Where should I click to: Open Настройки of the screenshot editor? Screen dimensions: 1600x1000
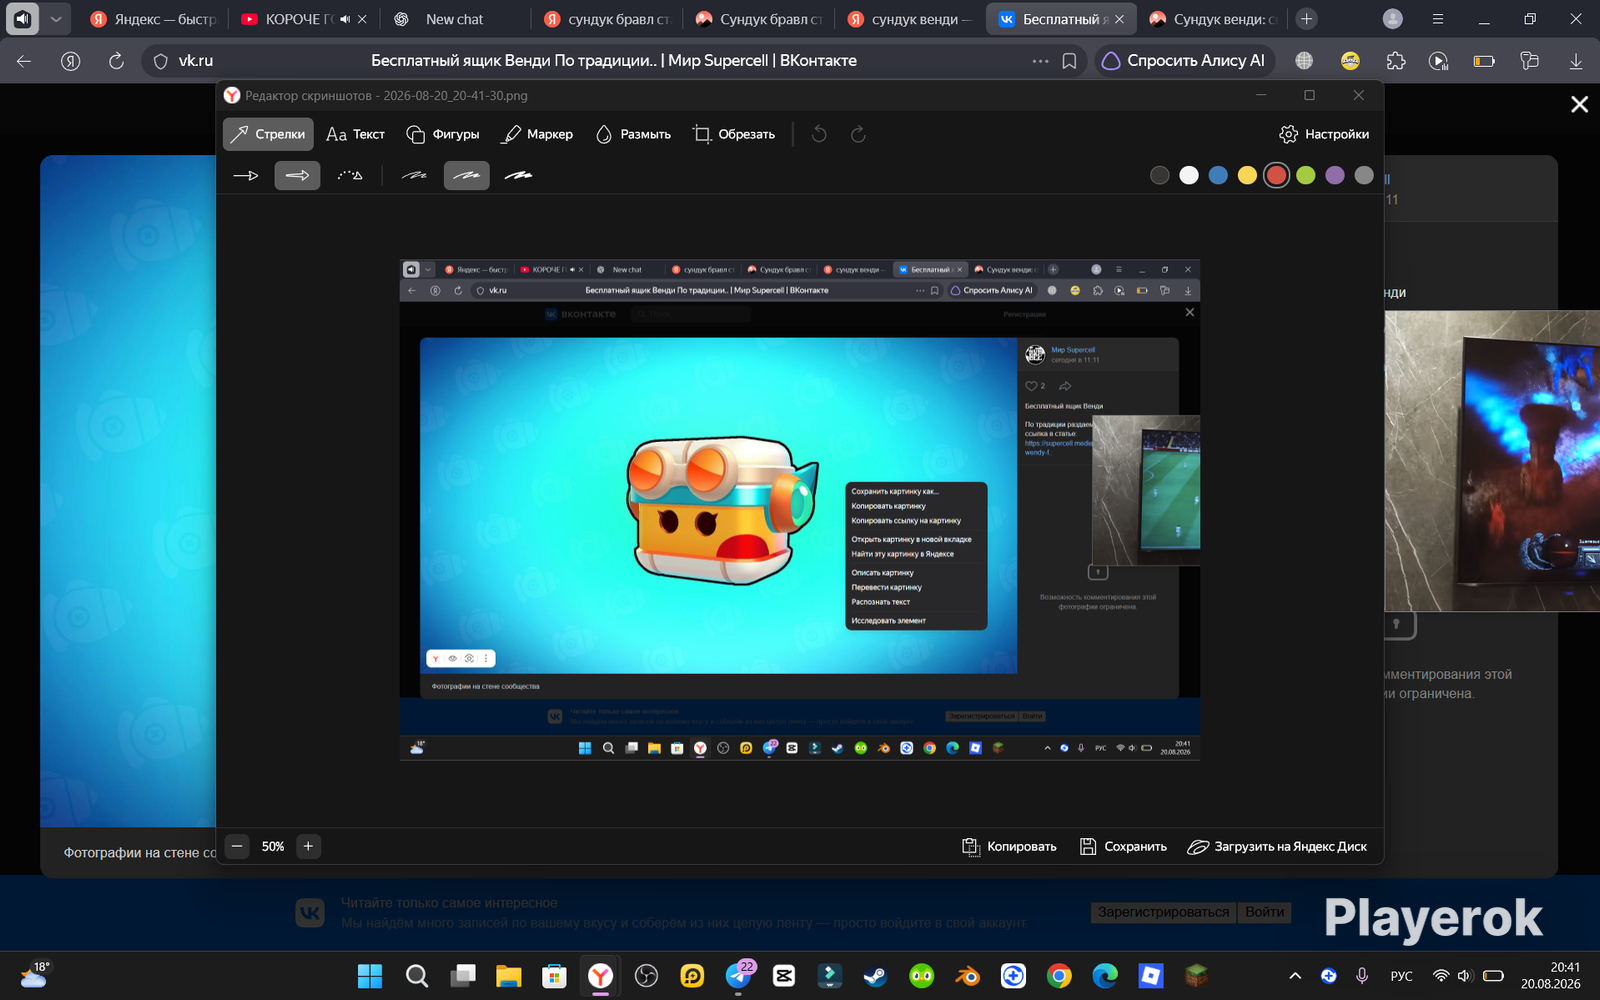[1324, 134]
